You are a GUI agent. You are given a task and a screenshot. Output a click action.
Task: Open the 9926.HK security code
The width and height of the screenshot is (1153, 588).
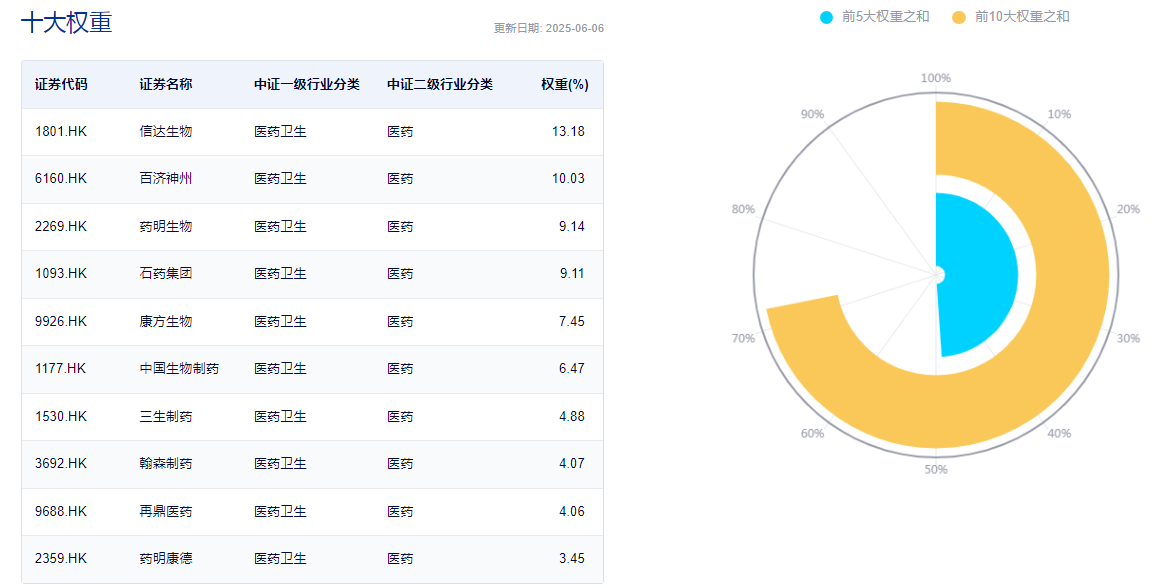click(x=61, y=321)
